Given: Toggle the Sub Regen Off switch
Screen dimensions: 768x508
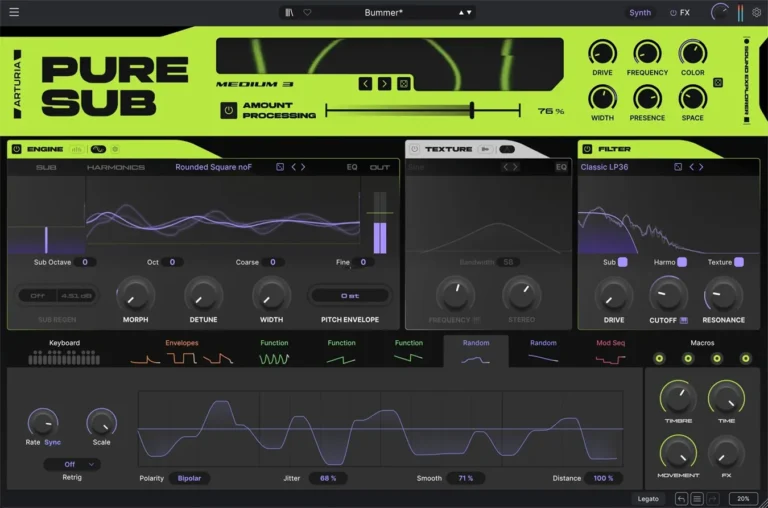Looking at the screenshot, I should [x=38, y=296].
